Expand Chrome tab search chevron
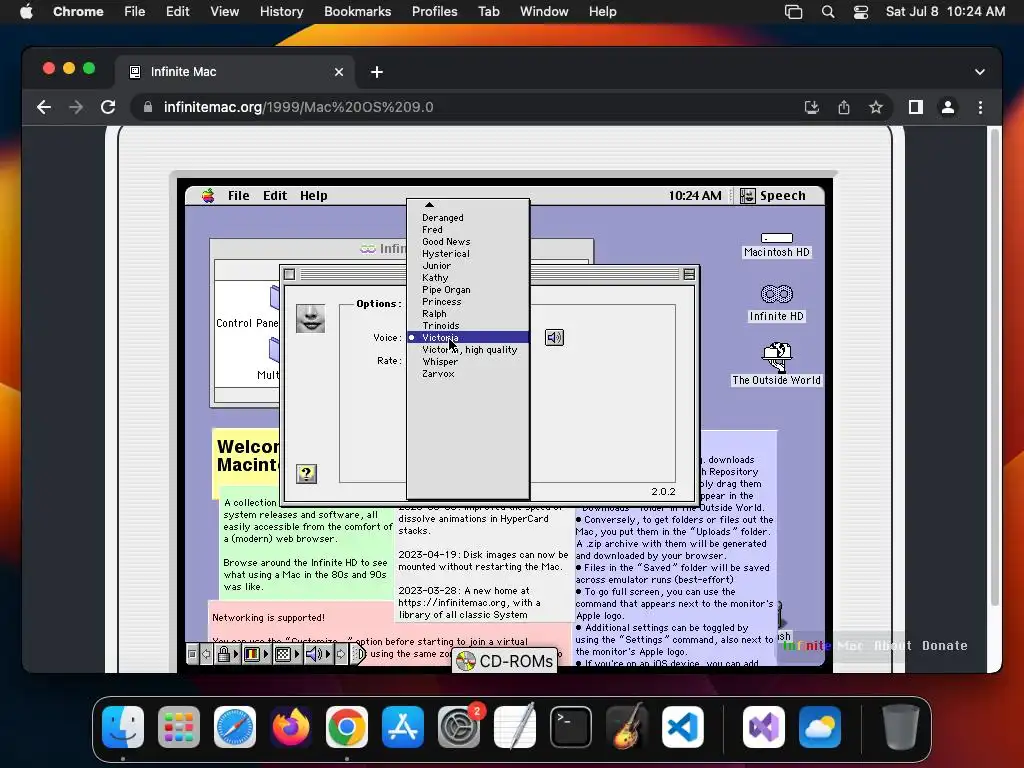The width and height of the screenshot is (1024, 768). (980, 72)
